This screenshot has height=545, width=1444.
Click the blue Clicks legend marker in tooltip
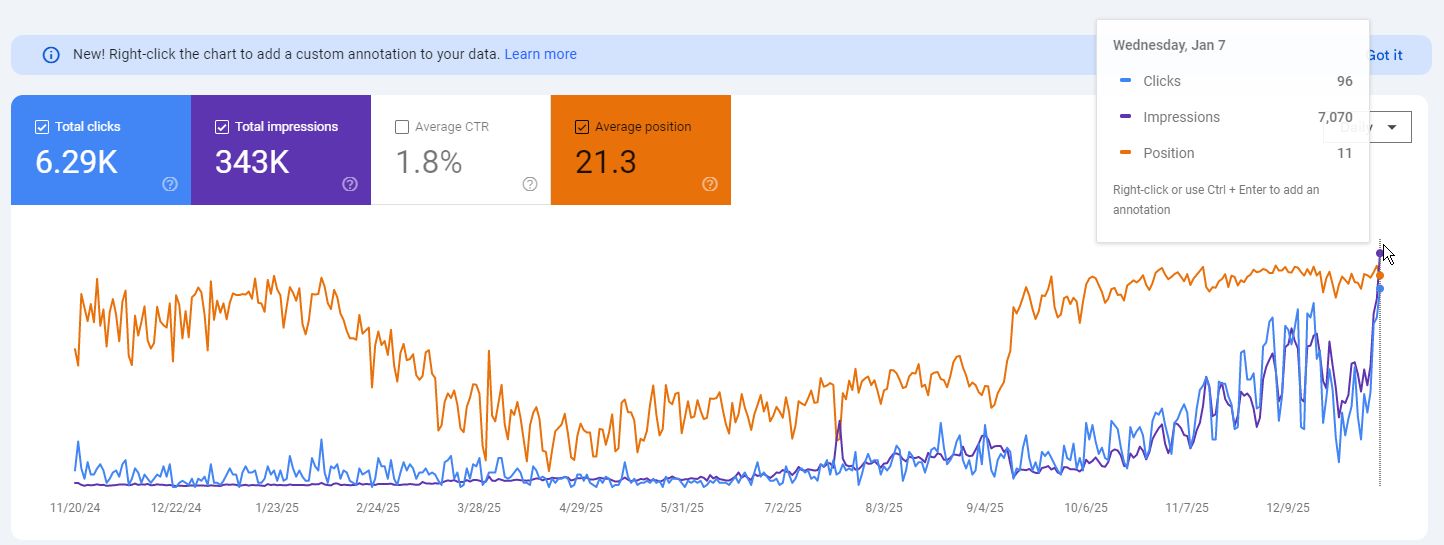point(1126,81)
